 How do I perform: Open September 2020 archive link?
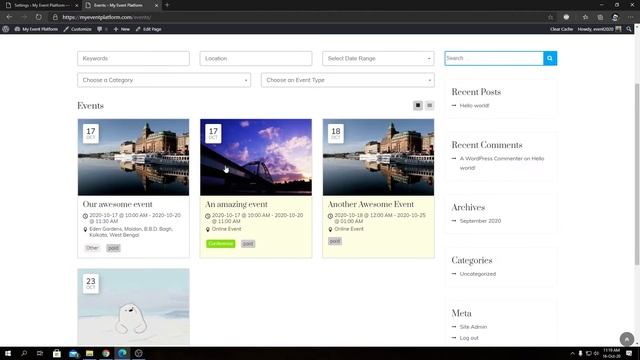(480, 221)
